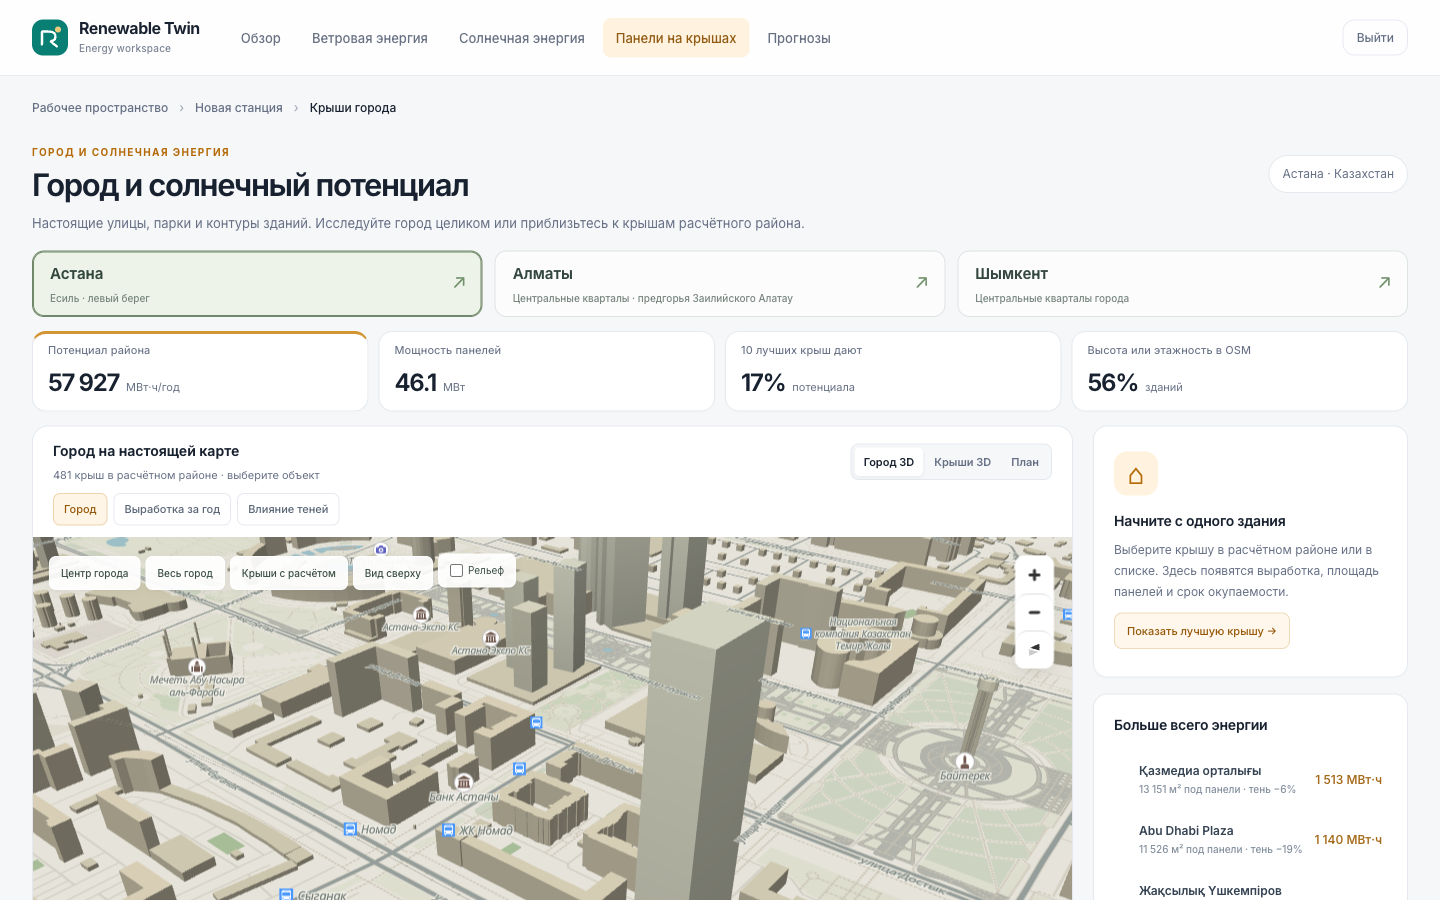Click the Мечеть Абу Насыра аль-Фараби marker
The image size is (1440, 900).
197,666
